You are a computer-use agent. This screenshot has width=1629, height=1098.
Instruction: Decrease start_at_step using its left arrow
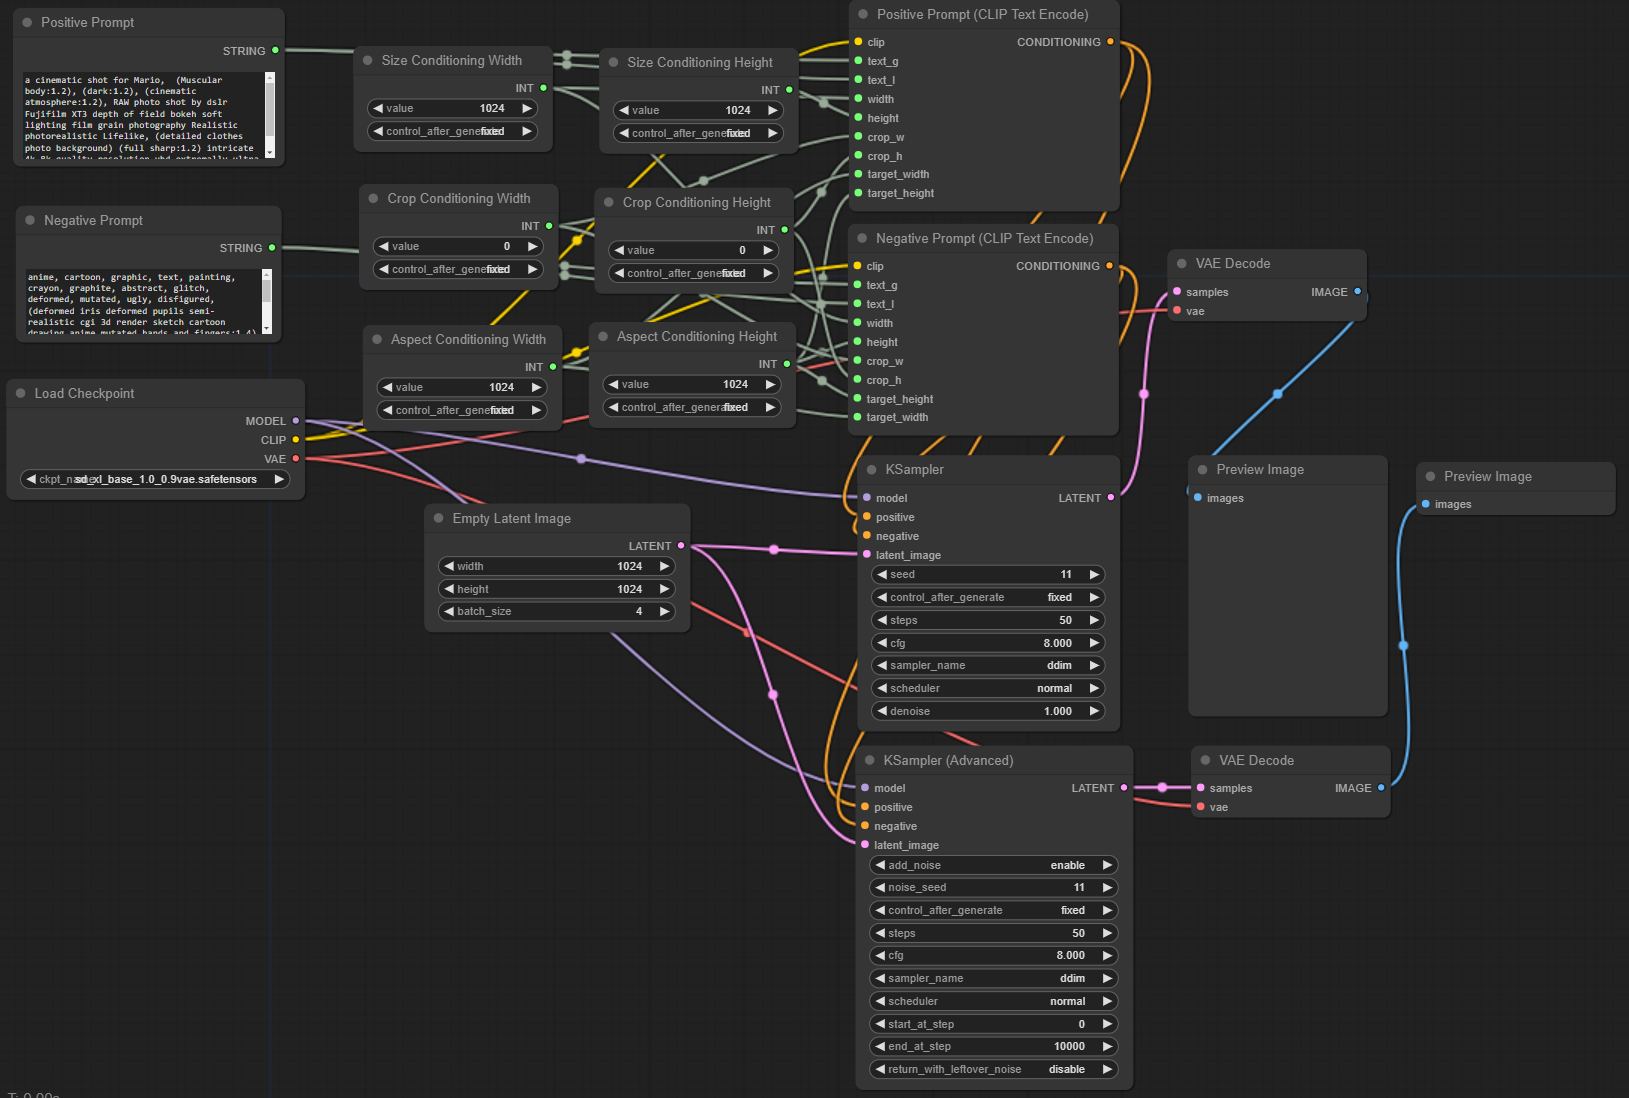pos(880,1024)
